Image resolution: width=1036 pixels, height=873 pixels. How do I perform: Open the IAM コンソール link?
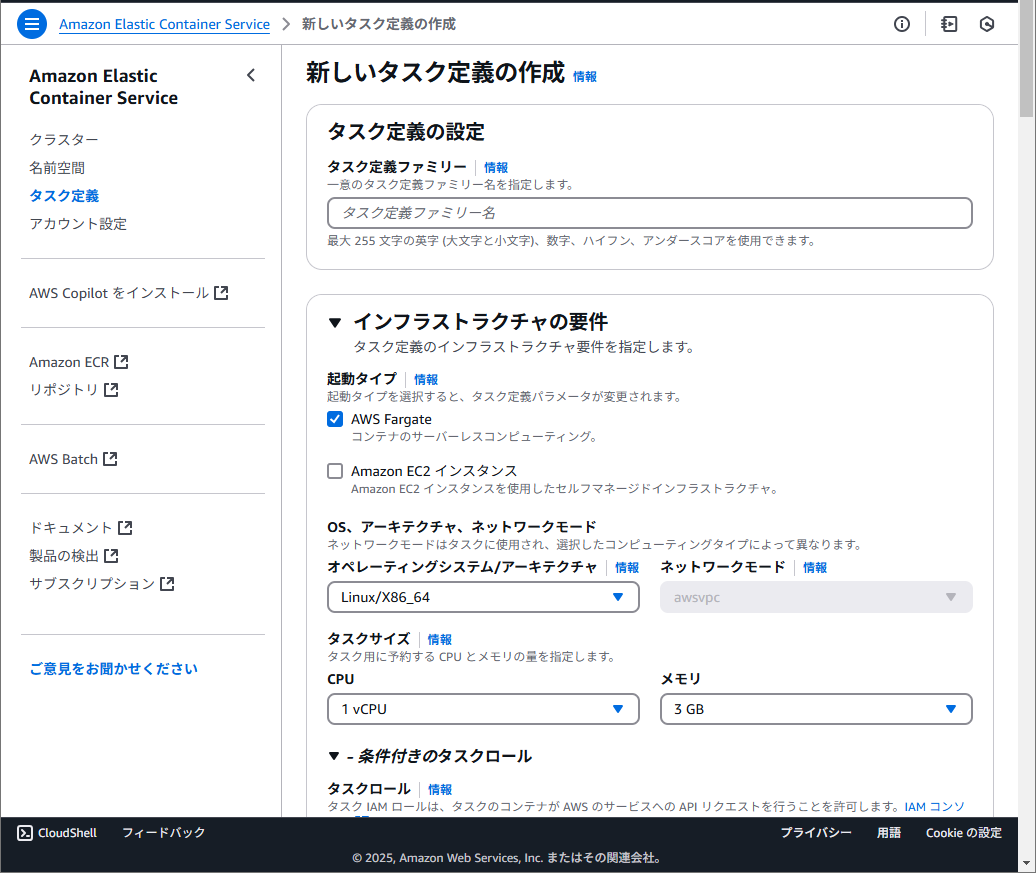tap(935, 807)
